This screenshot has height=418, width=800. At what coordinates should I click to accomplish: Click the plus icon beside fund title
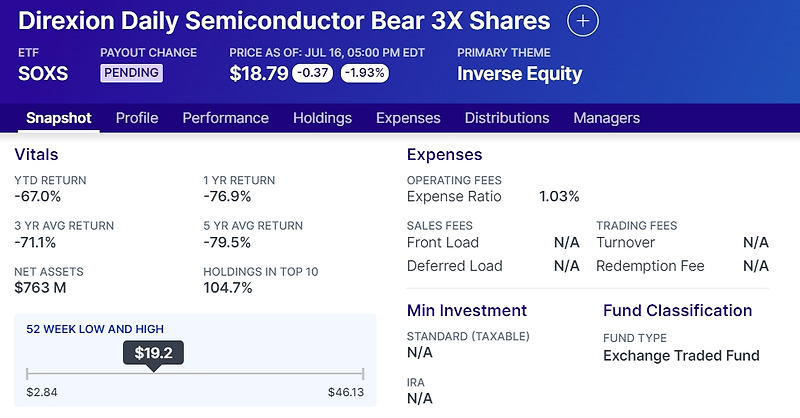582,21
